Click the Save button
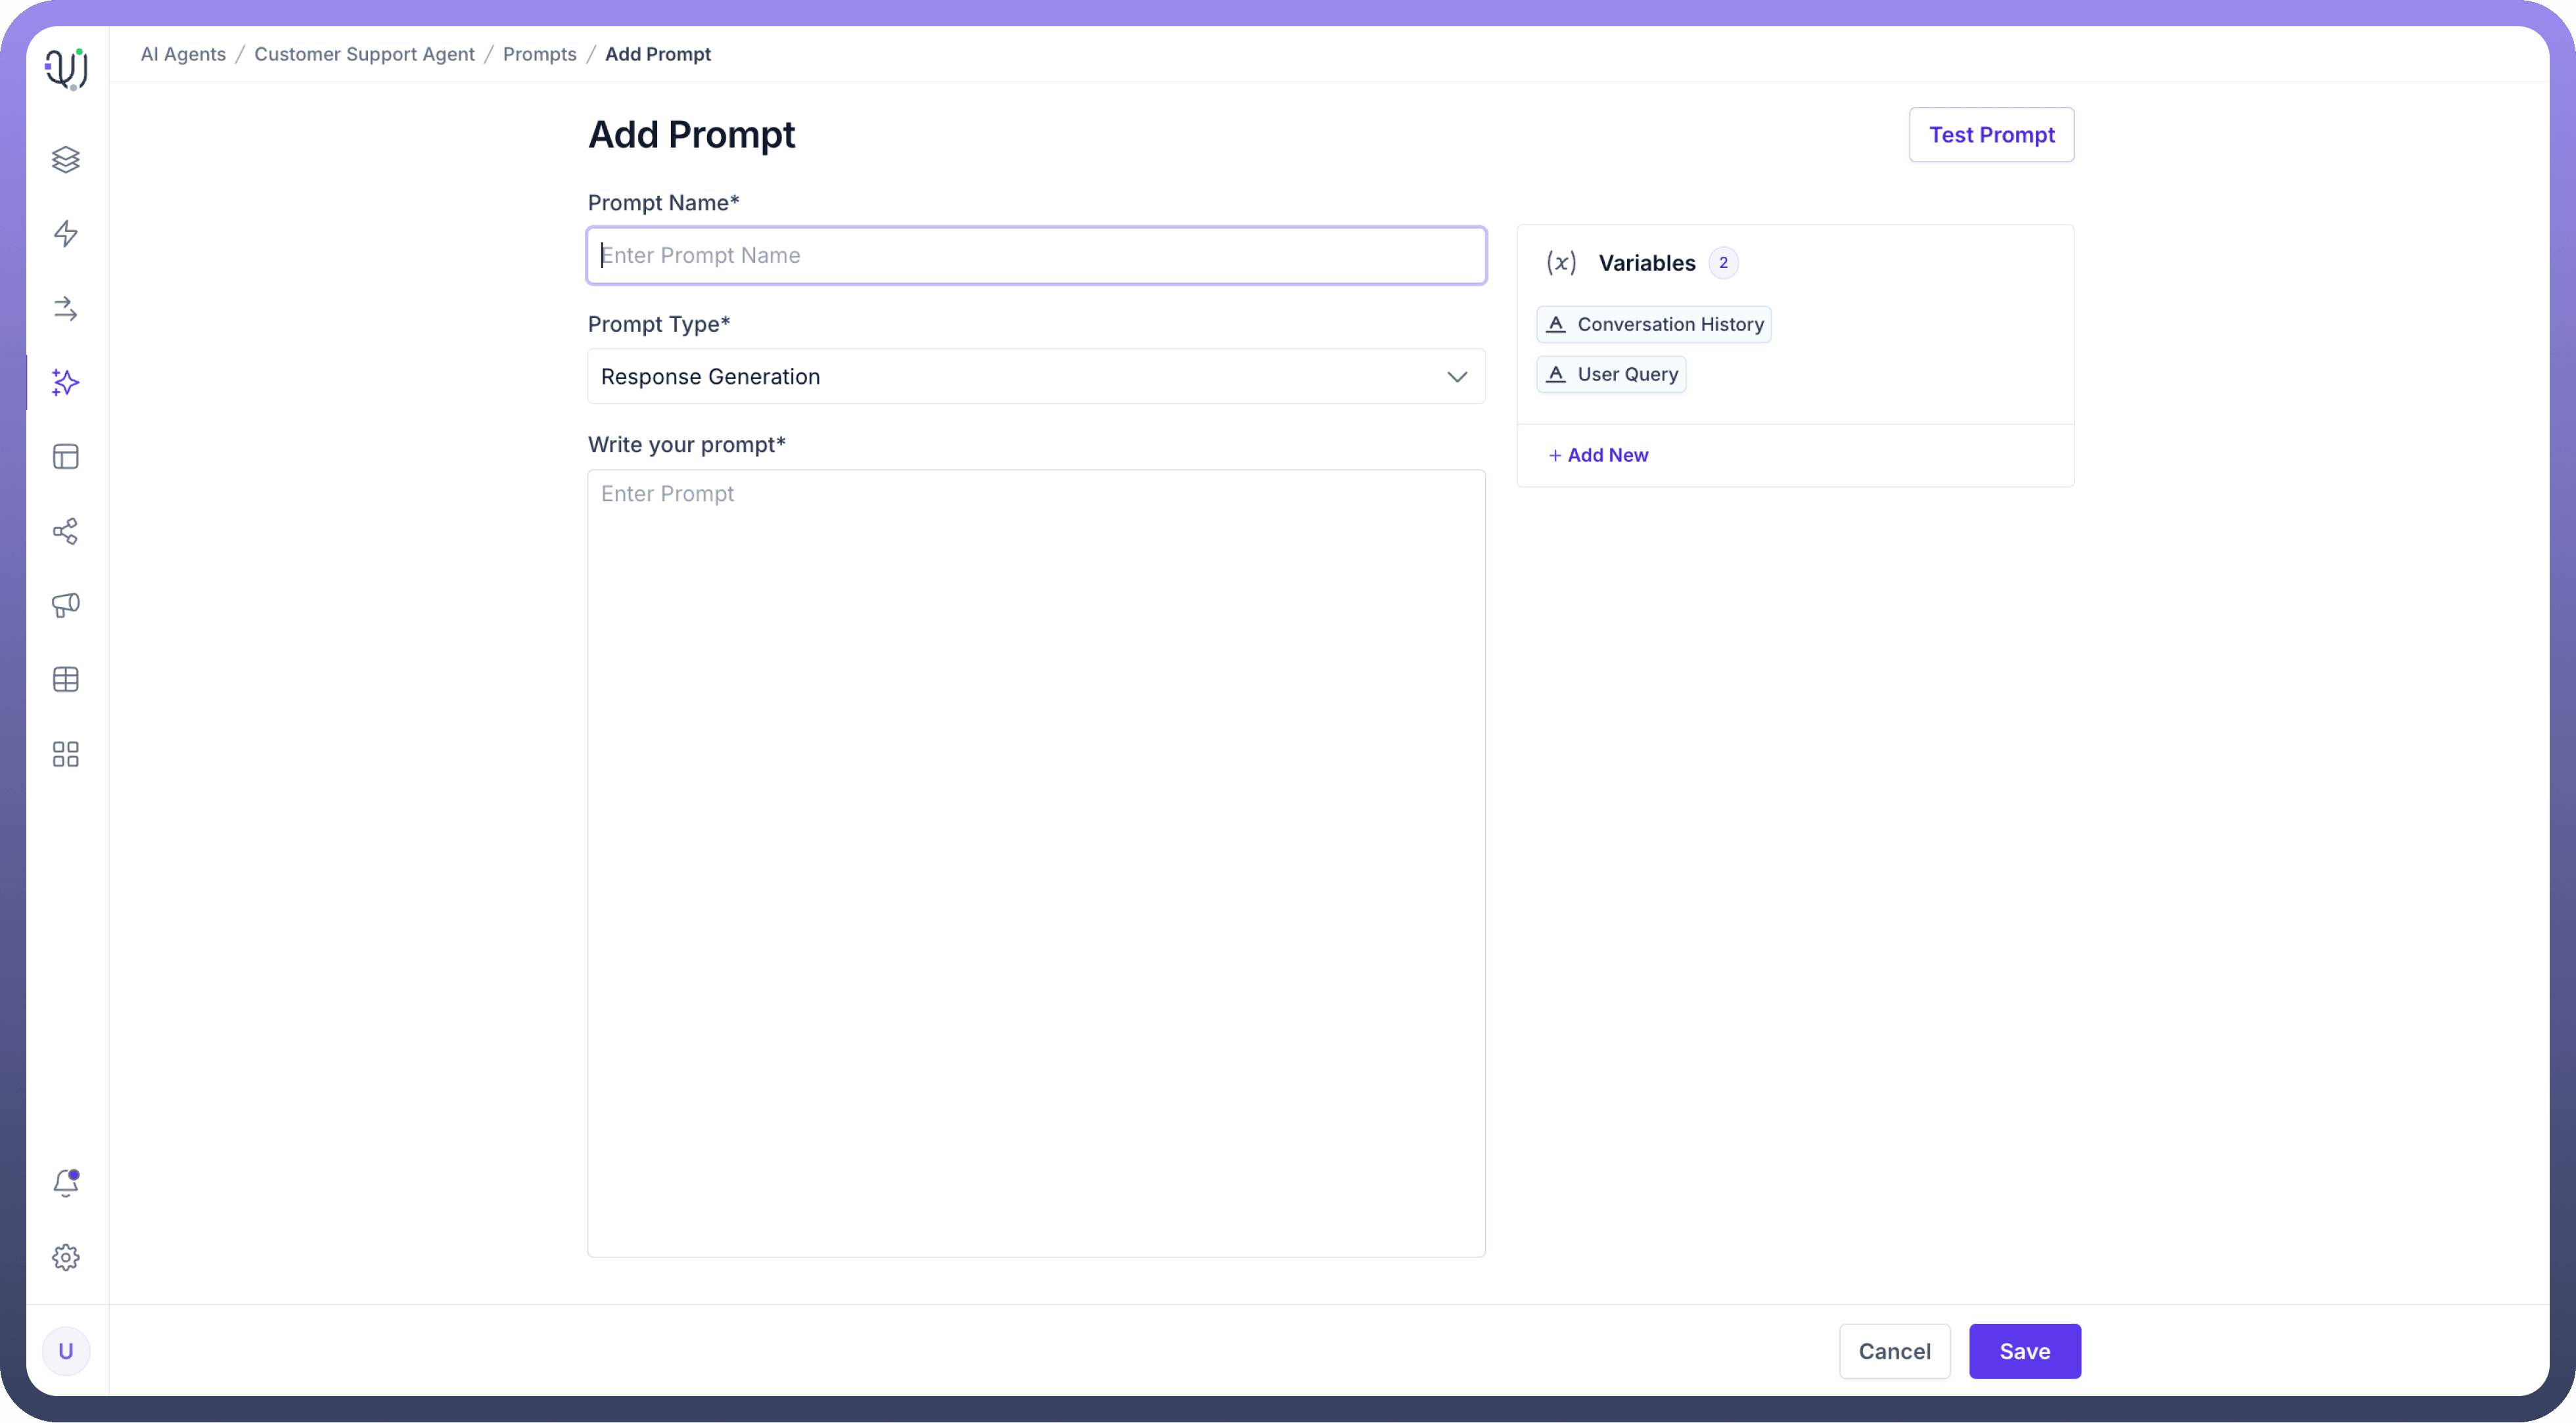This screenshot has height=1423, width=2576. [2024, 1351]
